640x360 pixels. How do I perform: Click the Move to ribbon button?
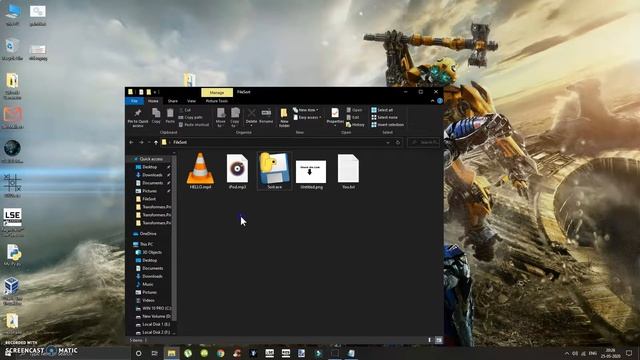click(221, 118)
